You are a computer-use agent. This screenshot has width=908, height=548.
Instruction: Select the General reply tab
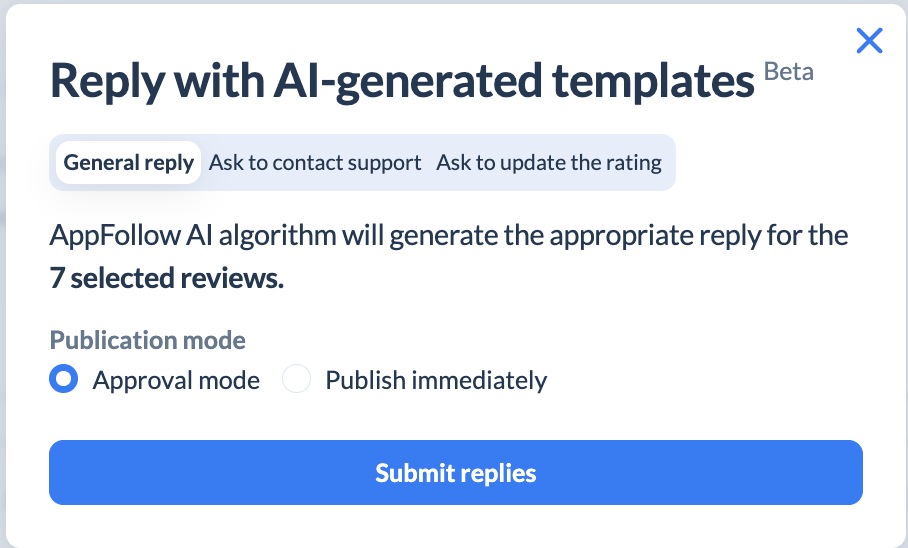pyautogui.click(x=129, y=163)
